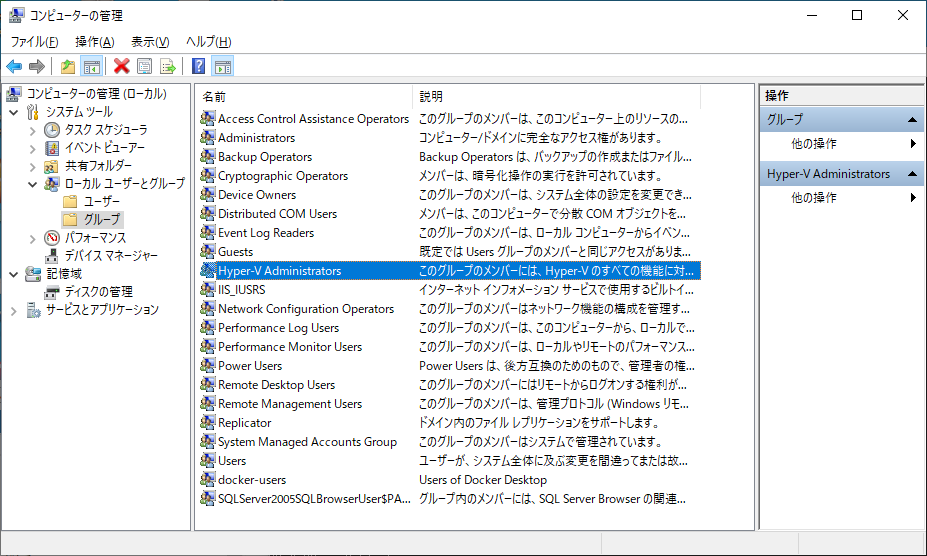
Task: Click the Back arrow toolbar icon
Action: click(14, 66)
